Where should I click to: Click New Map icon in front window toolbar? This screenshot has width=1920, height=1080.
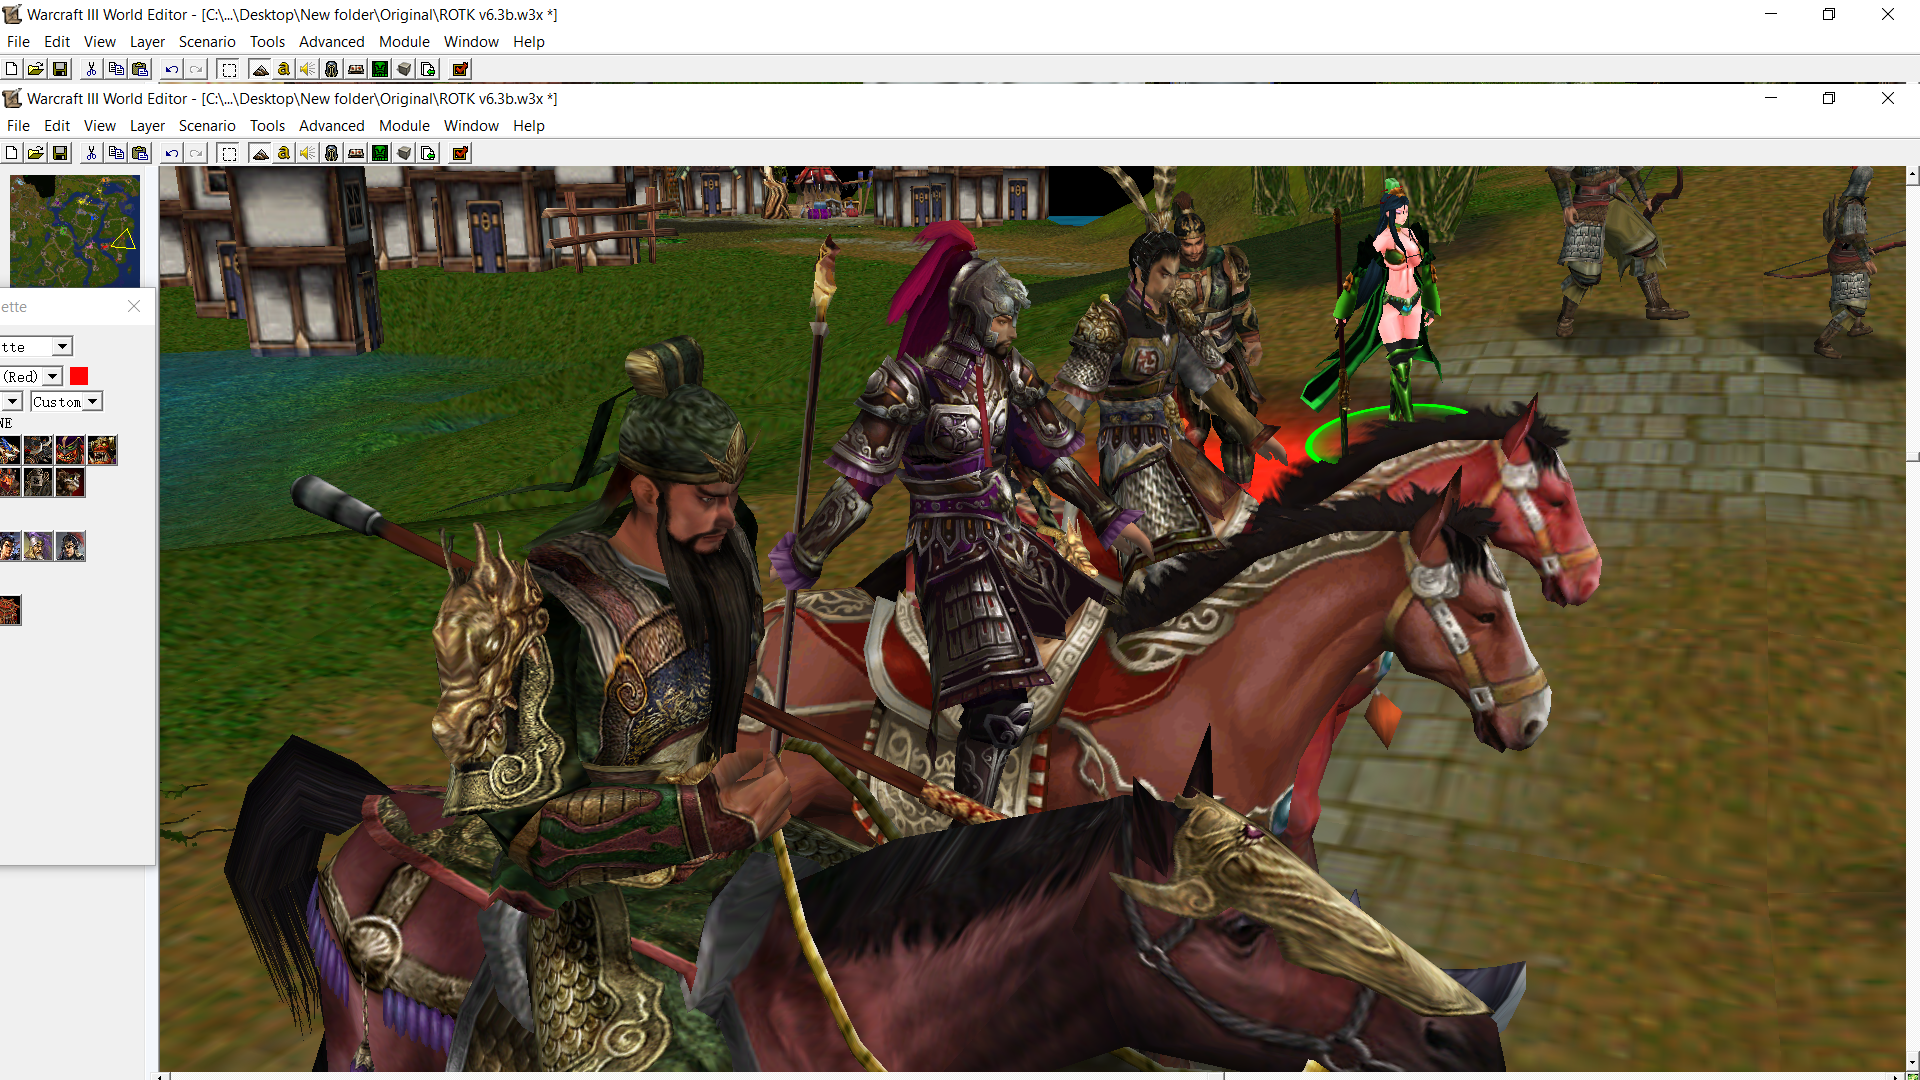11,153
